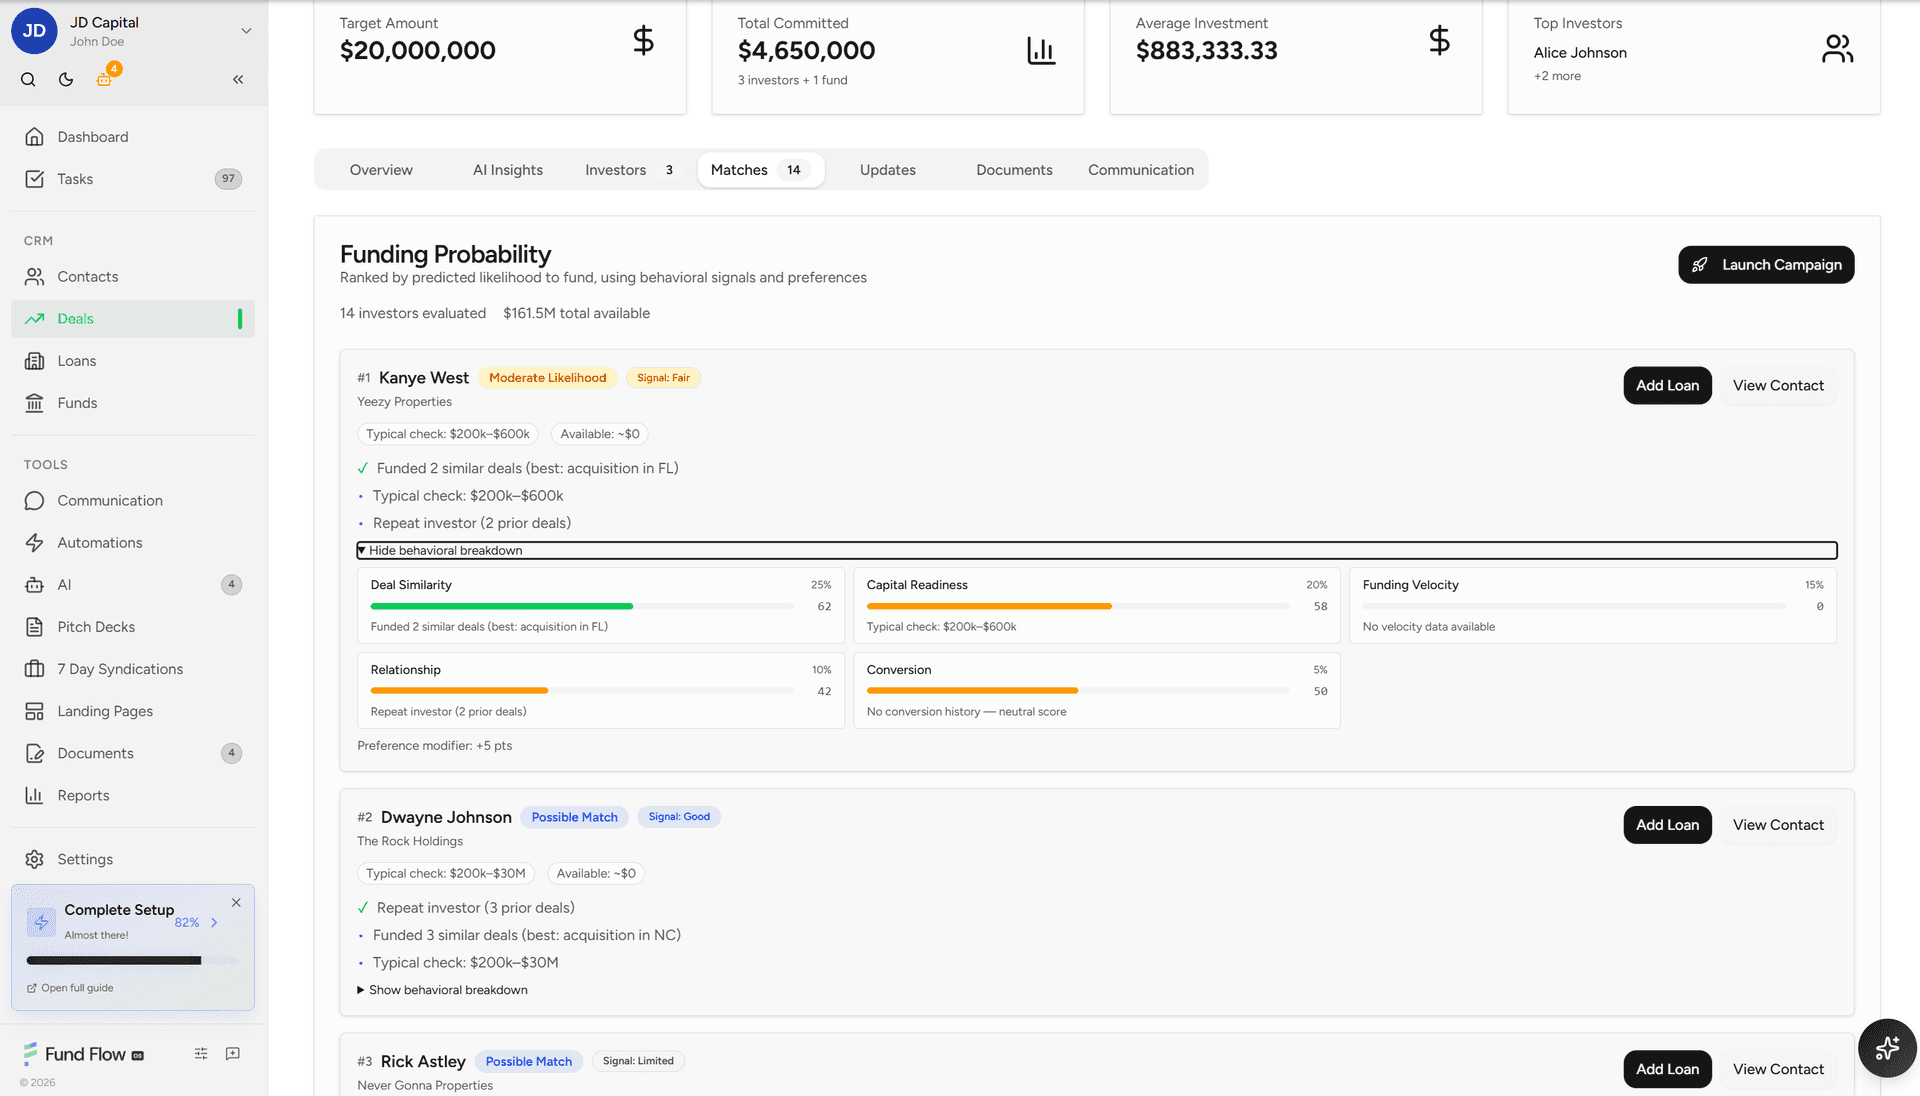
Task: Add Loan for Kanye West
Action: 1667,386
